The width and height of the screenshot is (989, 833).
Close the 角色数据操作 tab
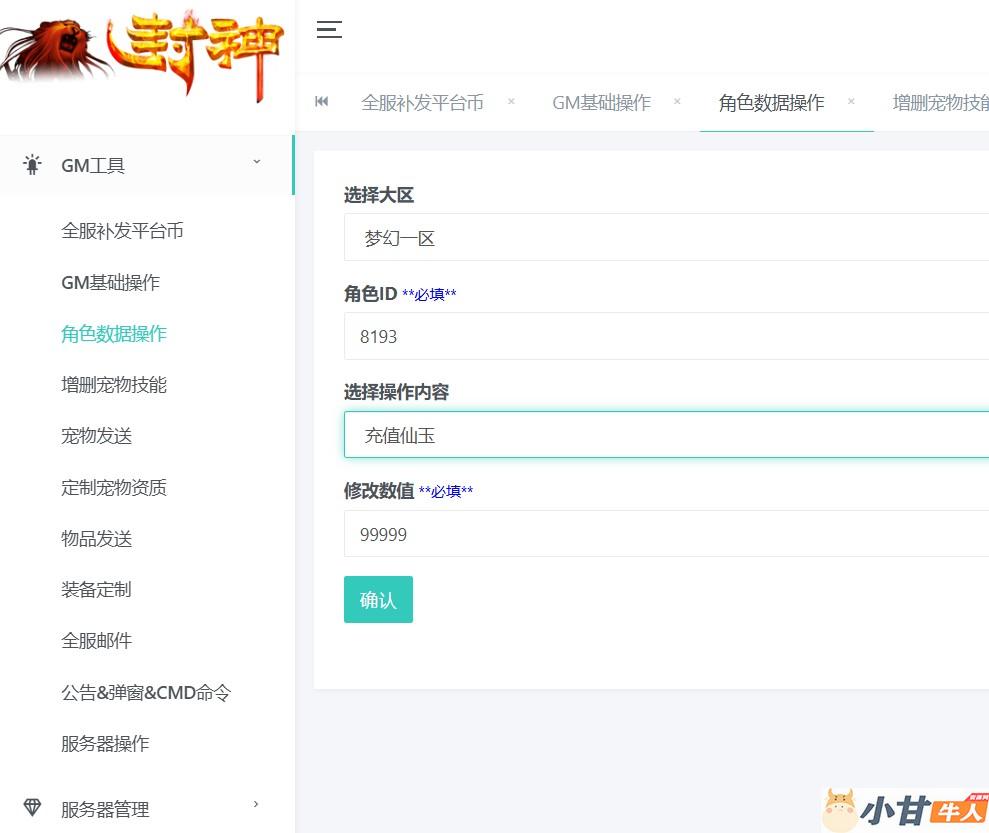[x=851, y=102]
